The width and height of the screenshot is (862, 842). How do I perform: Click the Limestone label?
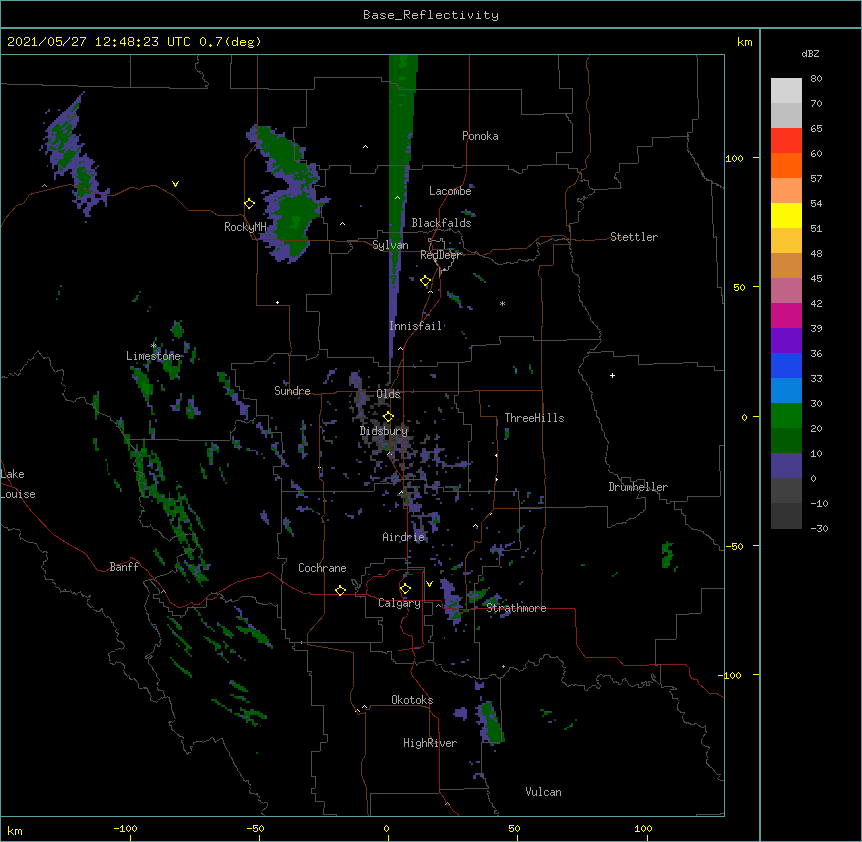pos(153,356)
